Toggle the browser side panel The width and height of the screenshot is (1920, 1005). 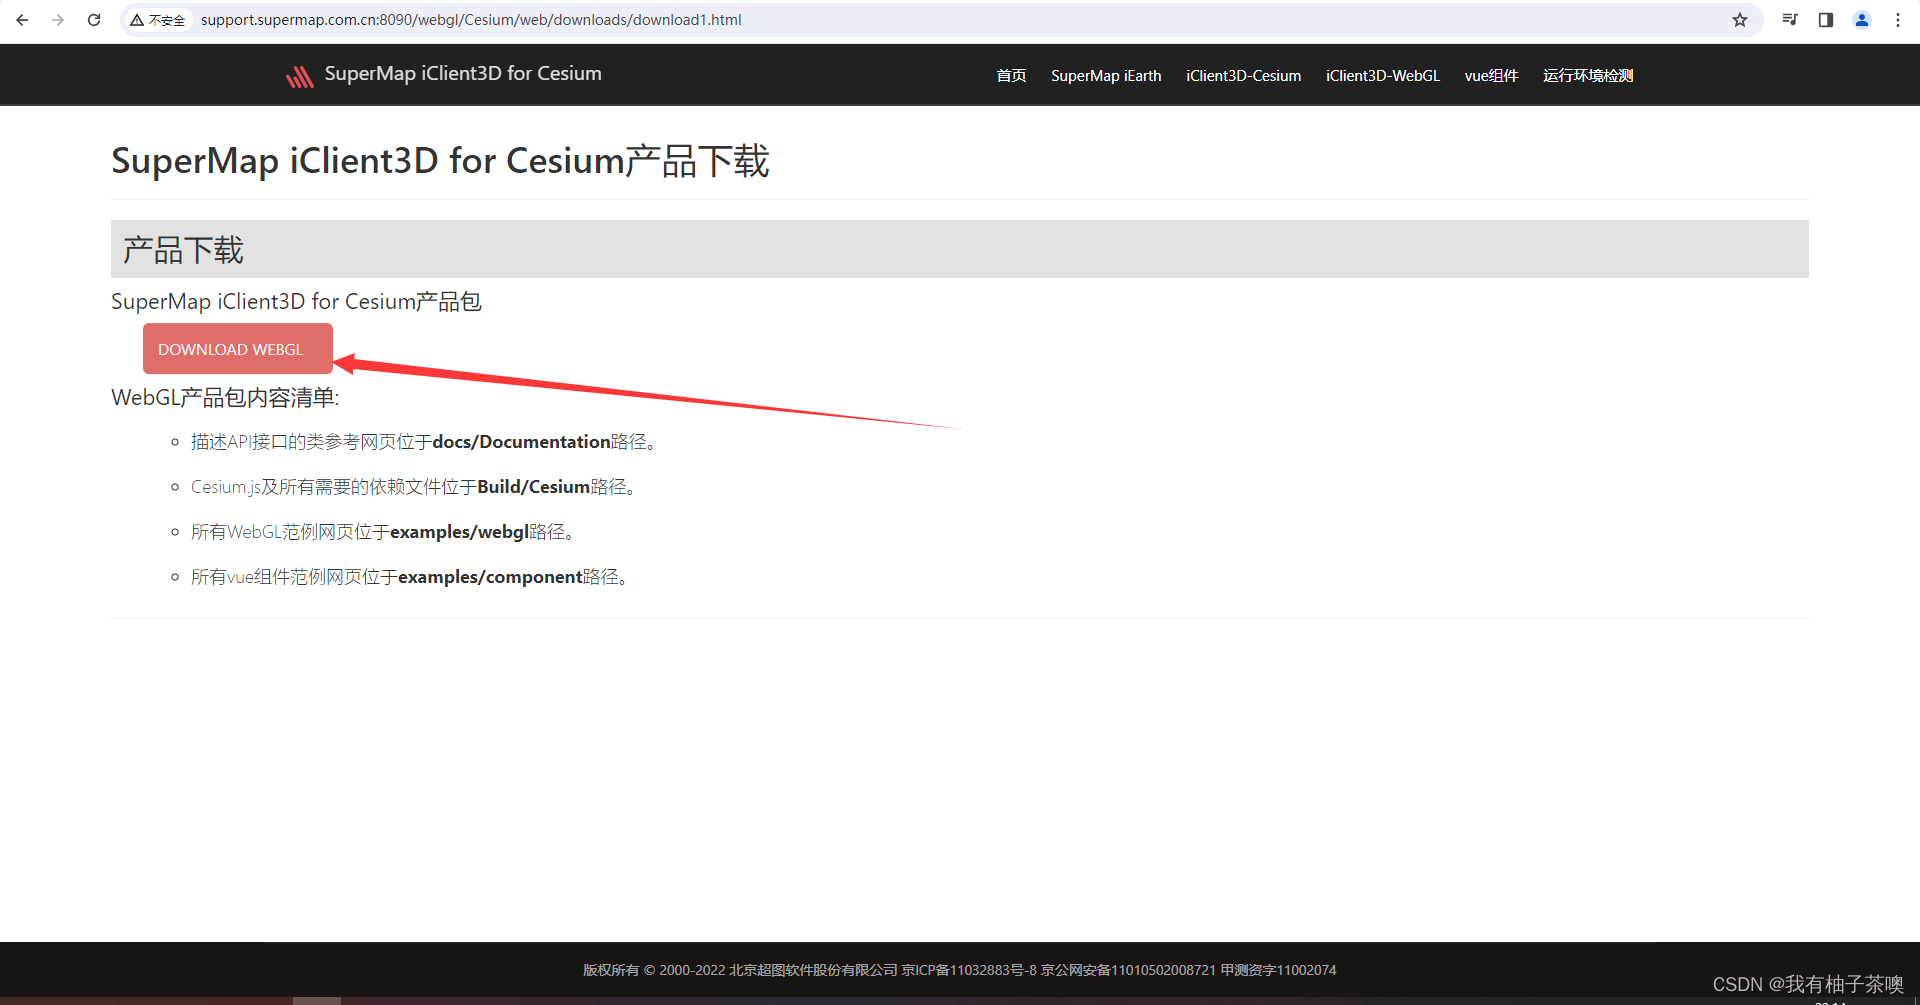[x=1826, y=20]
